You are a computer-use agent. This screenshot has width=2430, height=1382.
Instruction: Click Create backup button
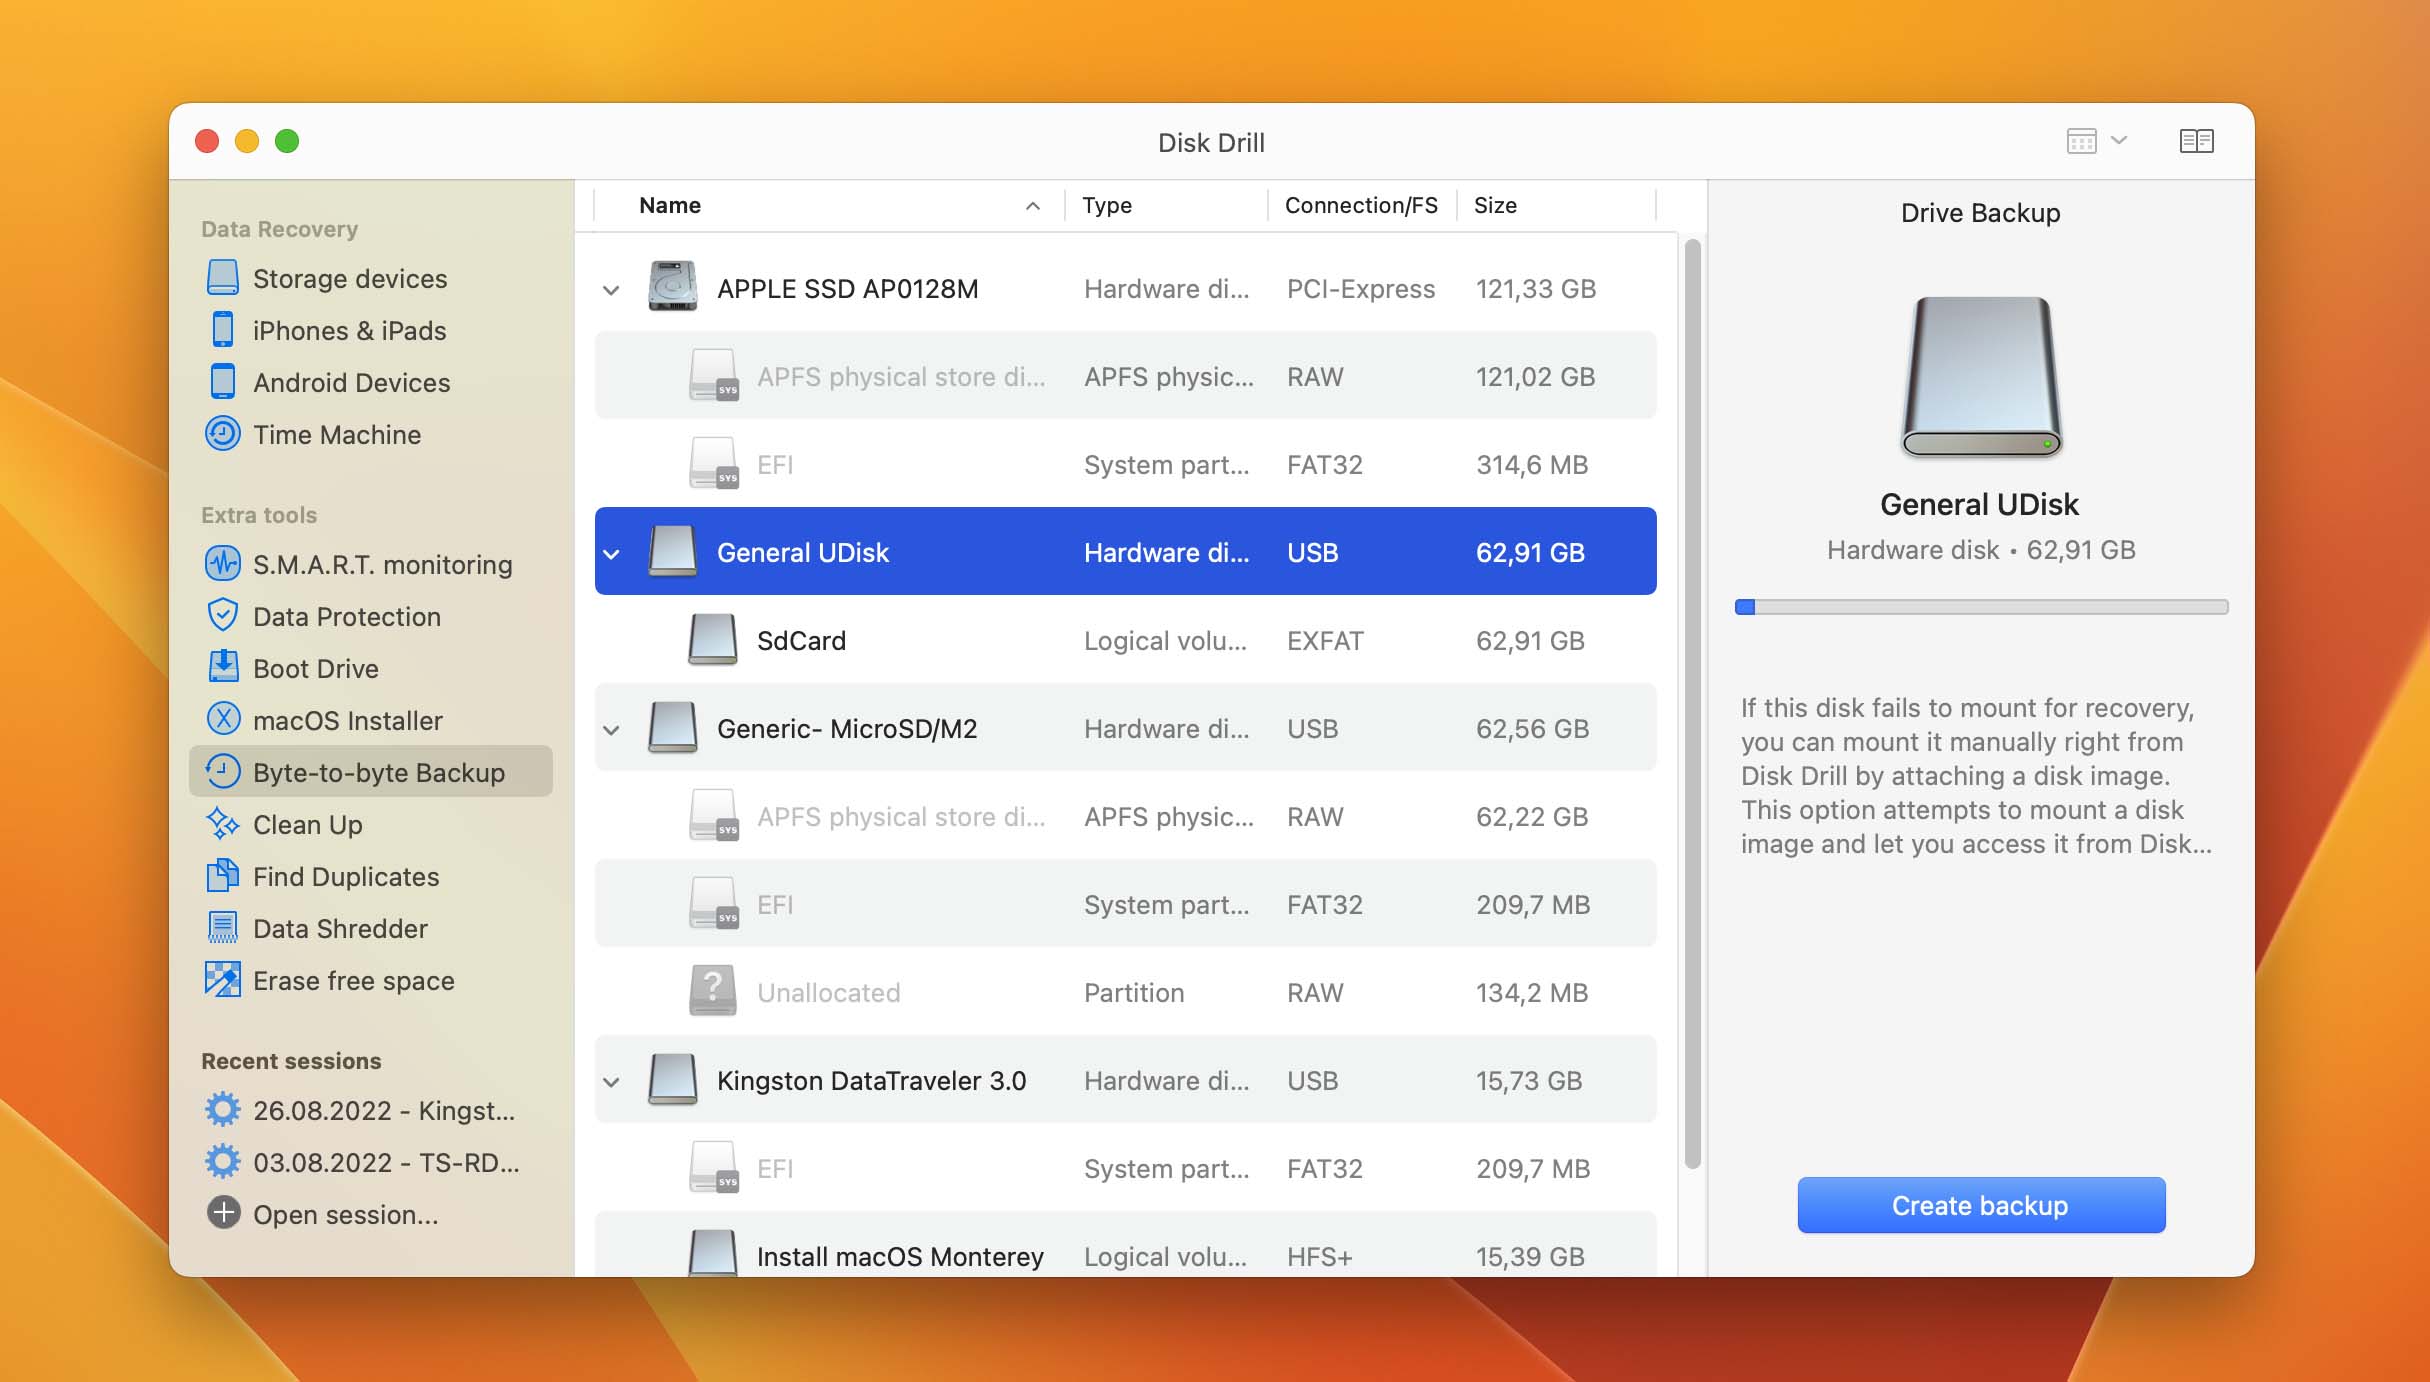(x=1980, y=1205)
